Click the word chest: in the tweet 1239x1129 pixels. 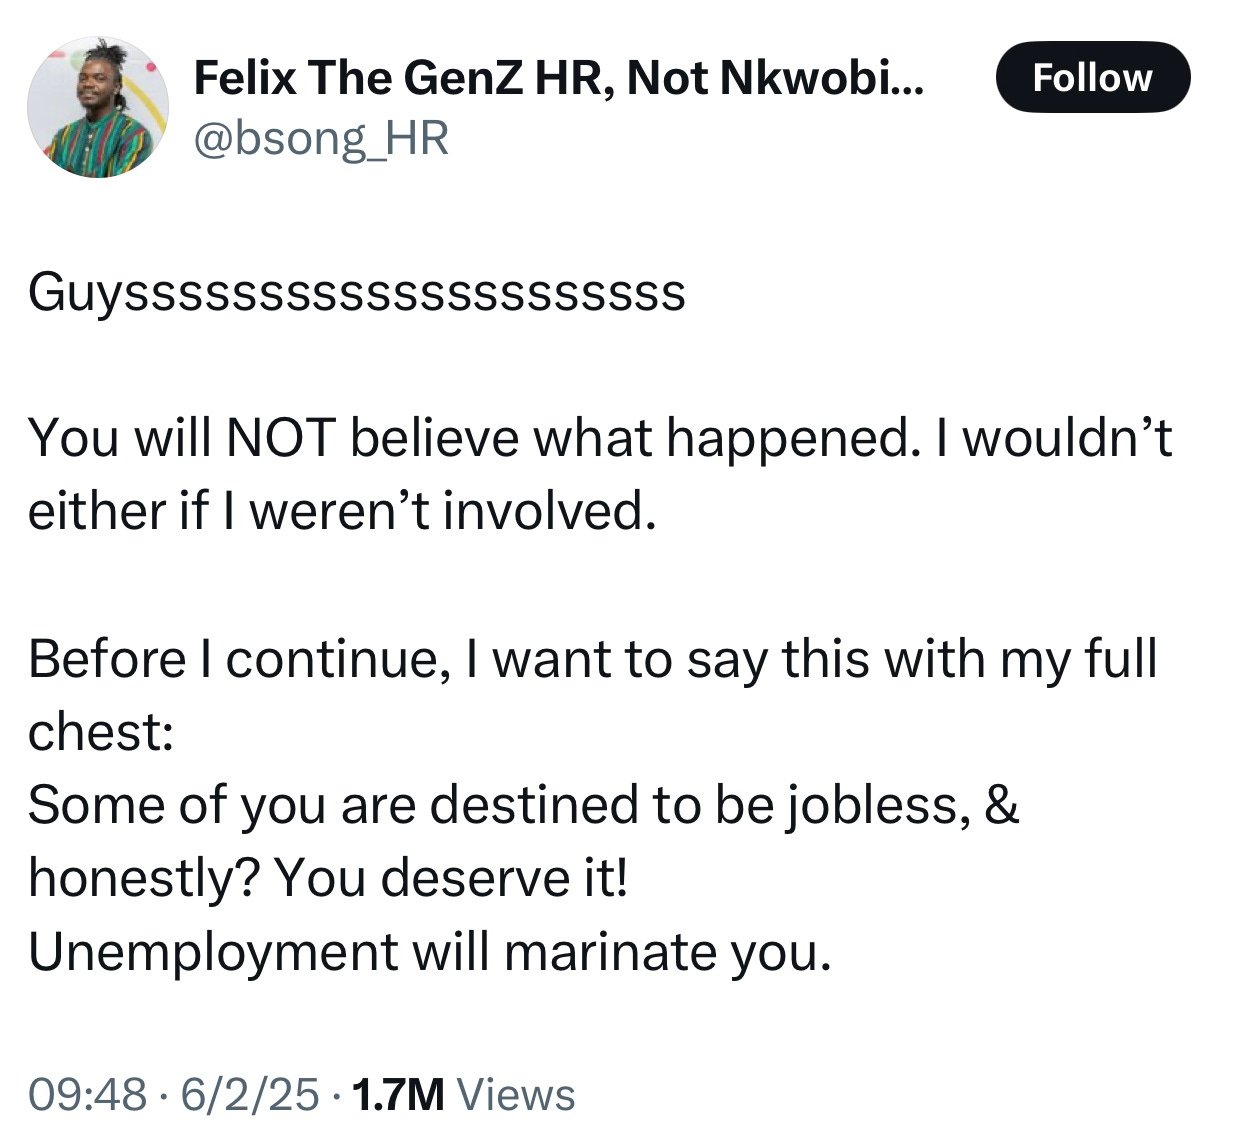[102, 733]
